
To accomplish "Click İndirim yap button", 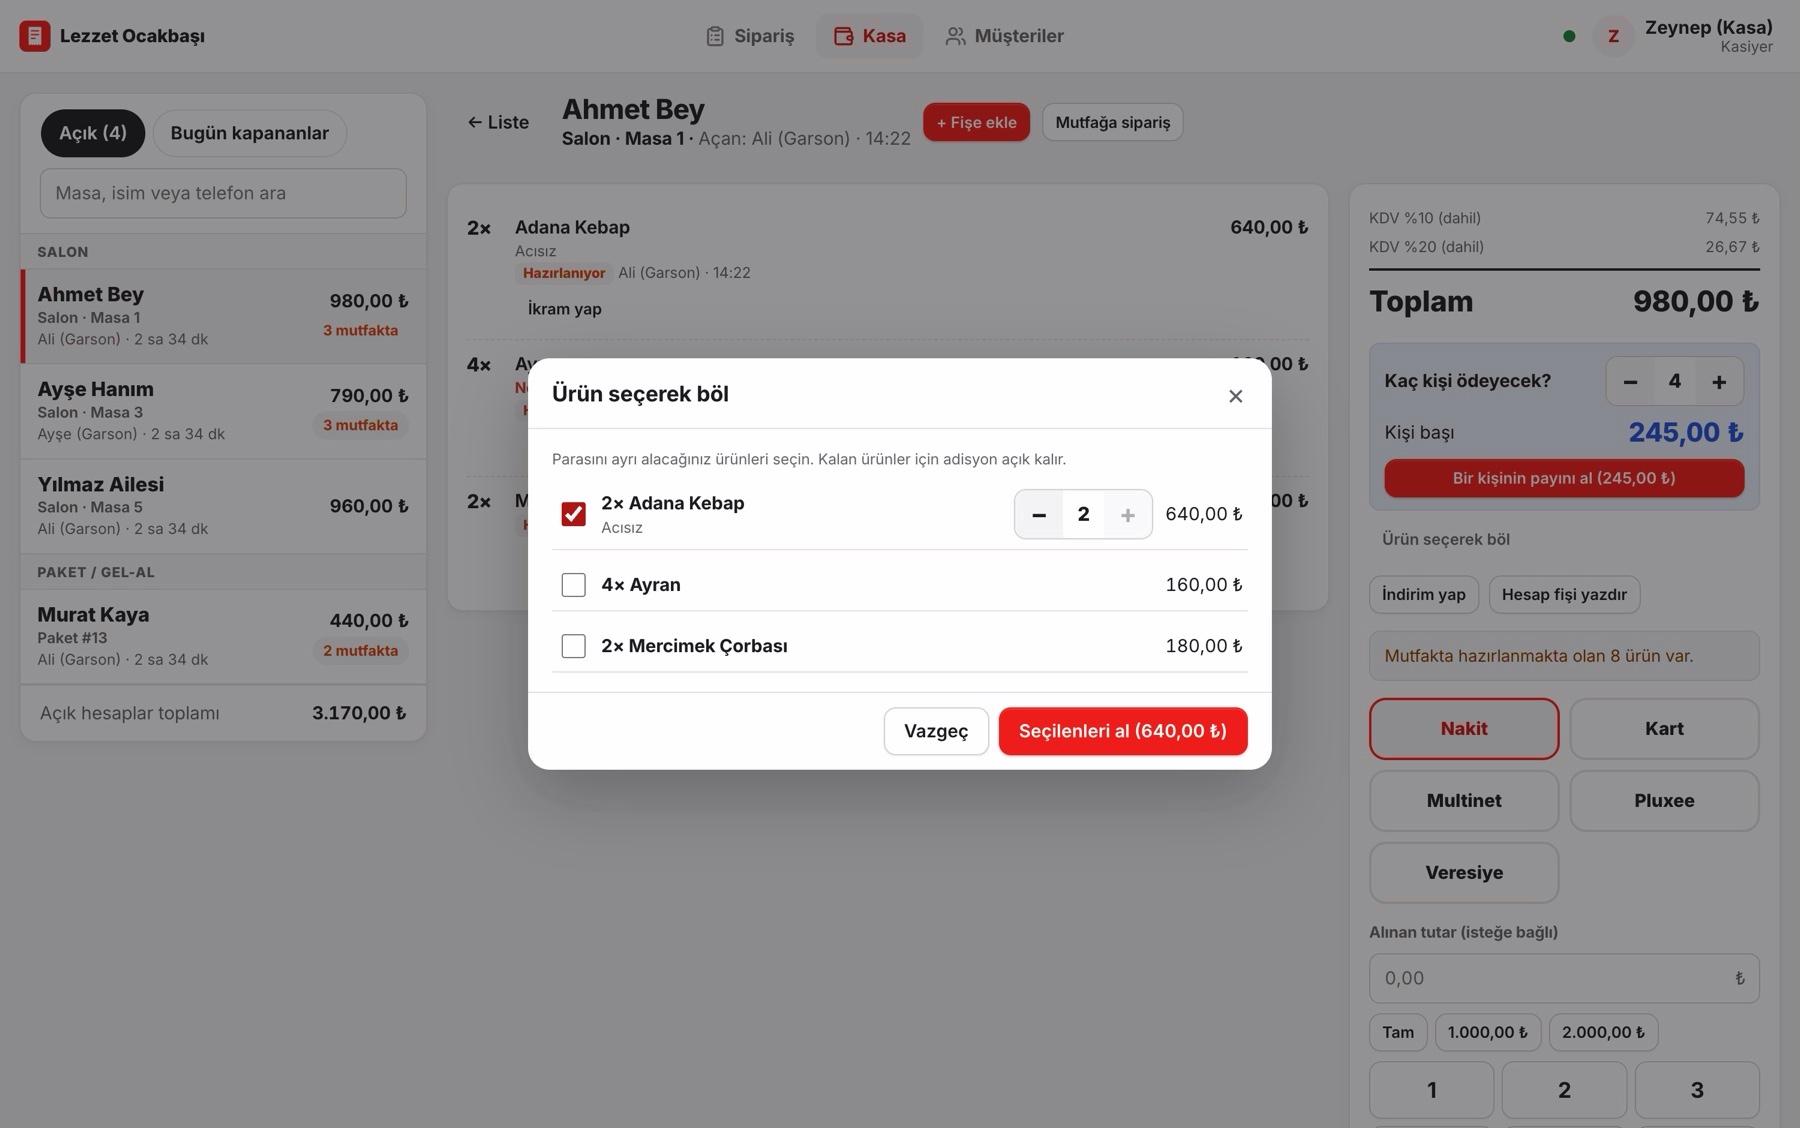I will [1424, 594].
